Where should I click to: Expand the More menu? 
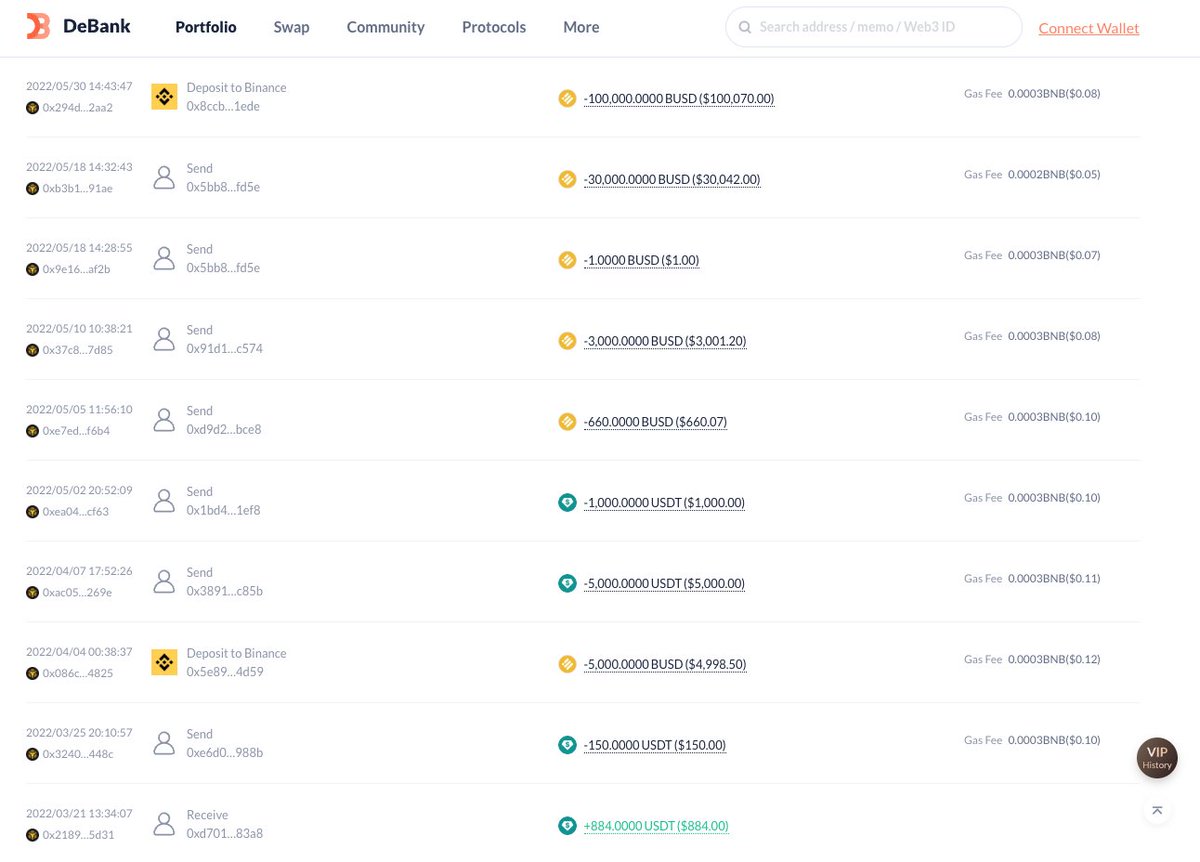[x=581, y=27]
